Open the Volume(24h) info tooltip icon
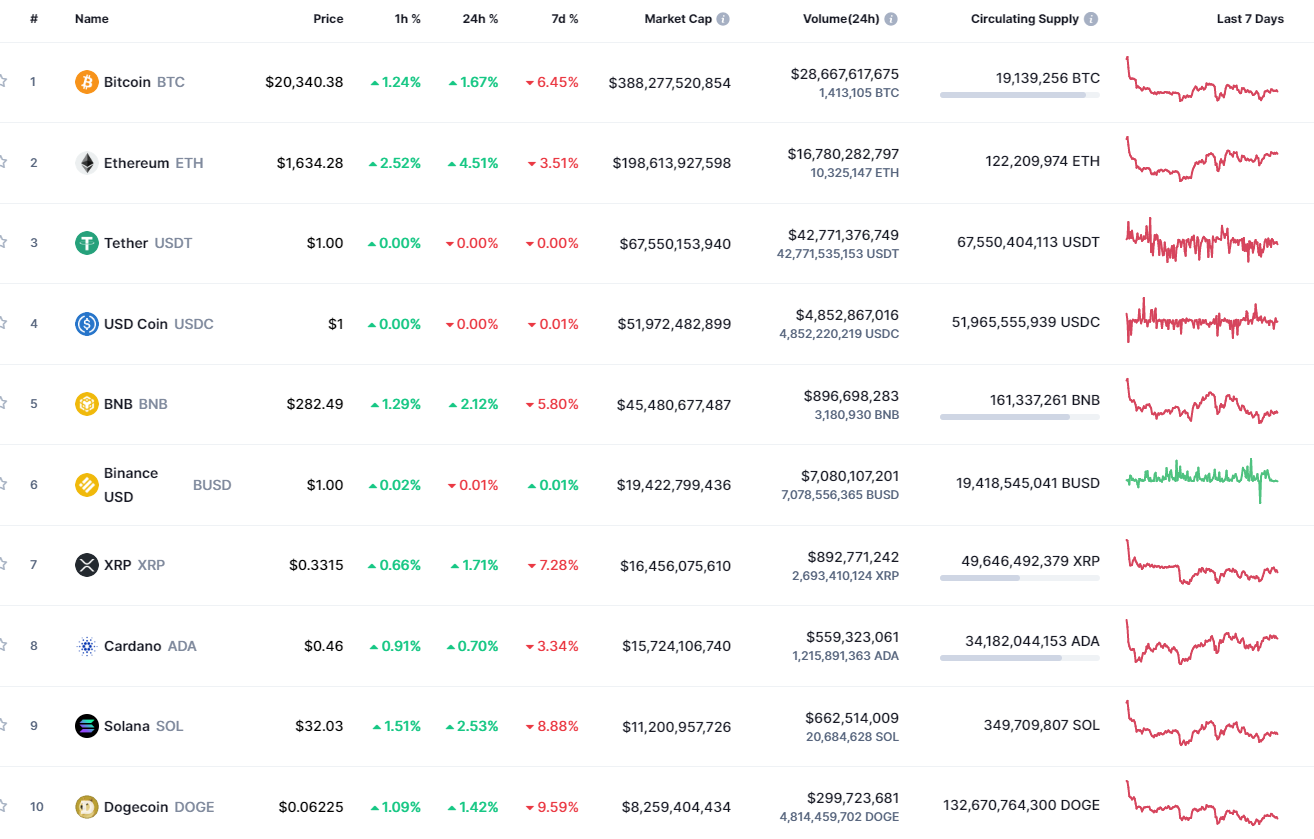Screen dimensions: 1314x839 pyautogui.click(x=890, y=18)
